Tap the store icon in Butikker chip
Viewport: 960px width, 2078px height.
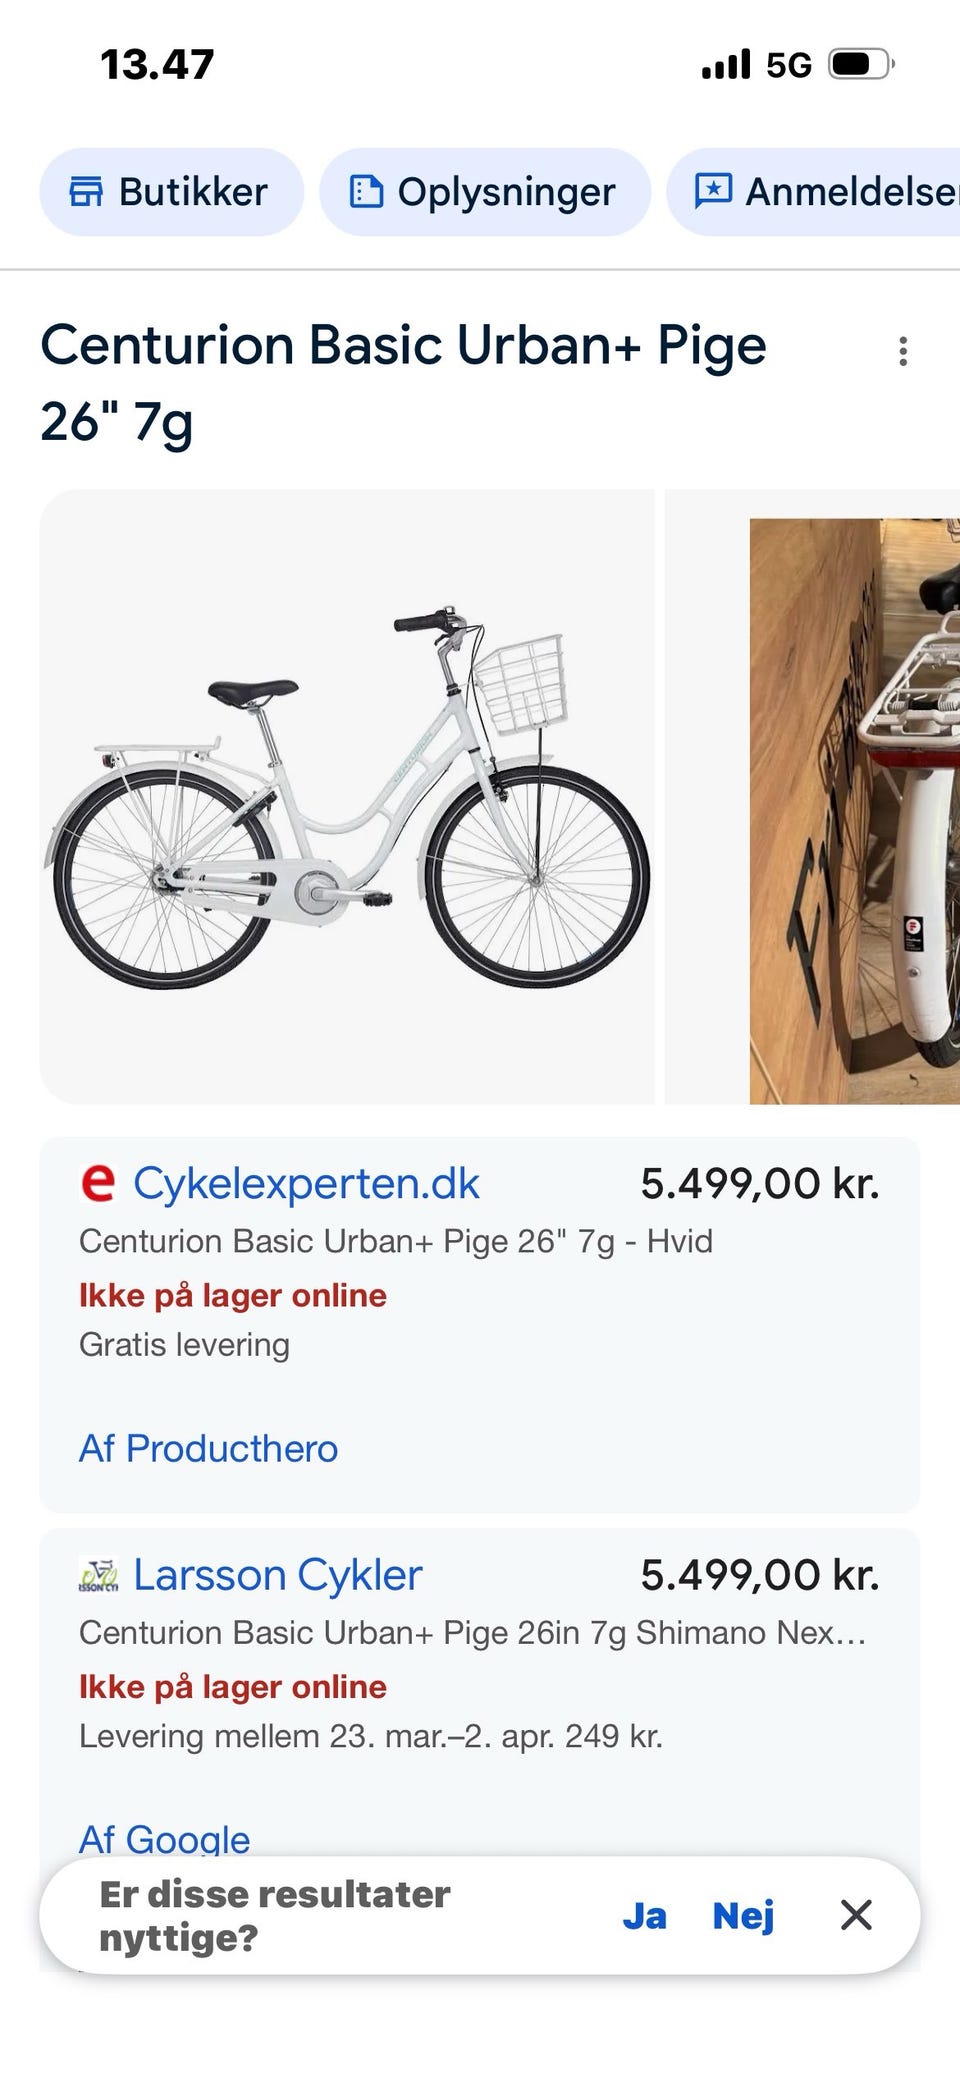coord(86,191)
